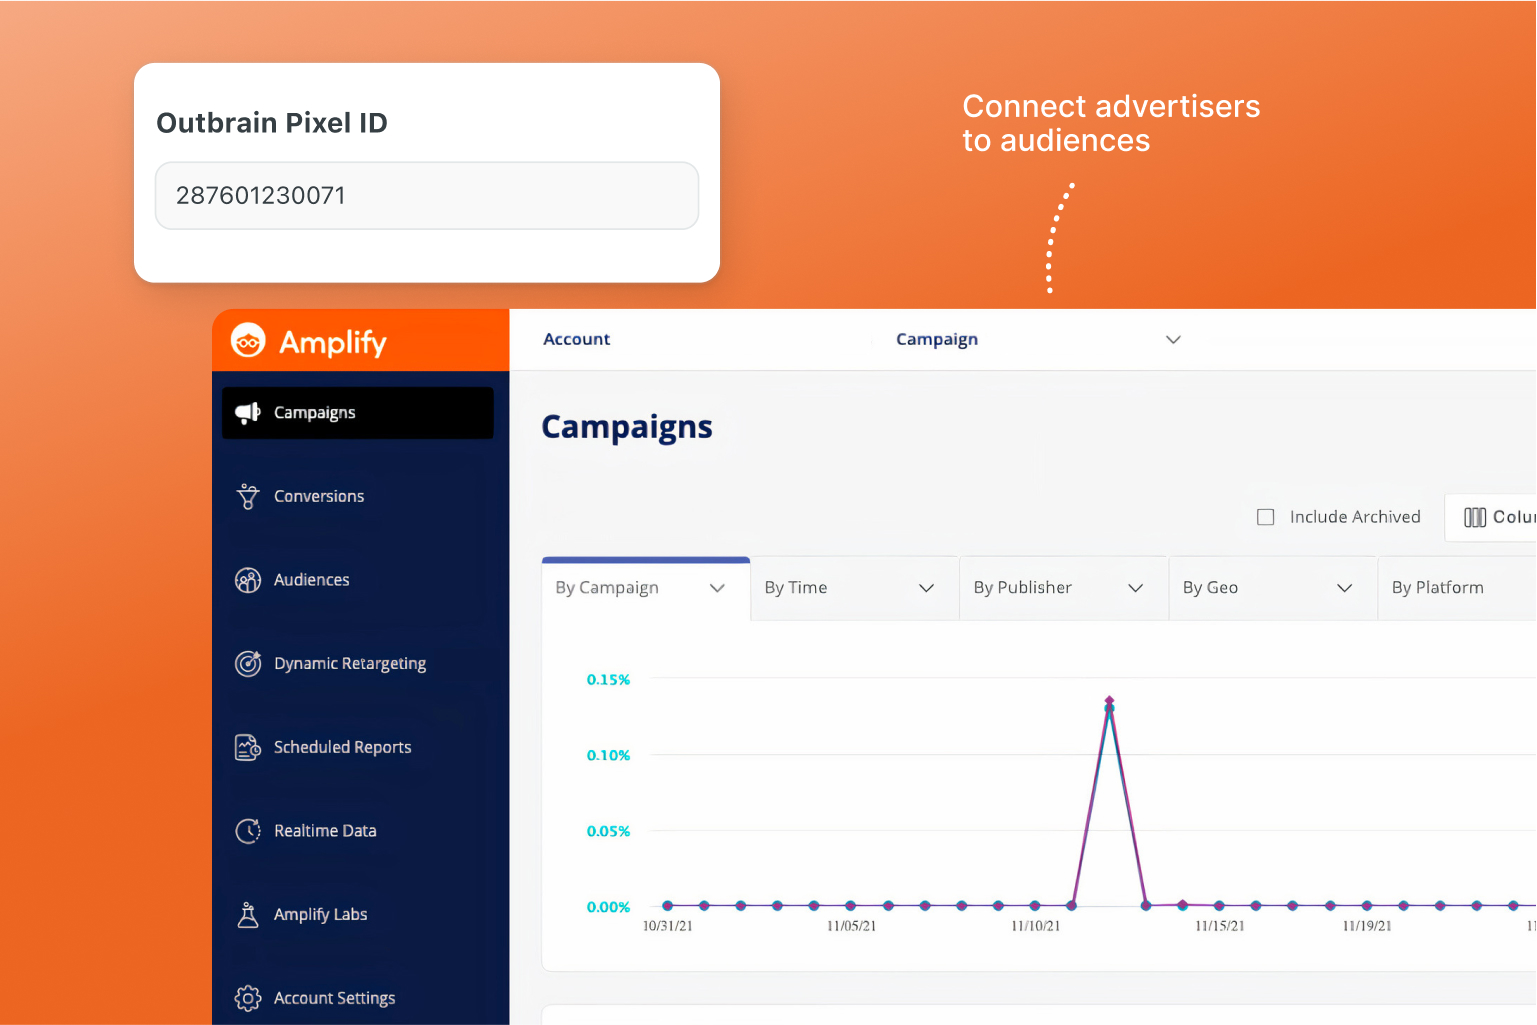Open the Amplify Labs flask icon
This screenshot has width=1537, height=1025.
click(x=248, y=914)
